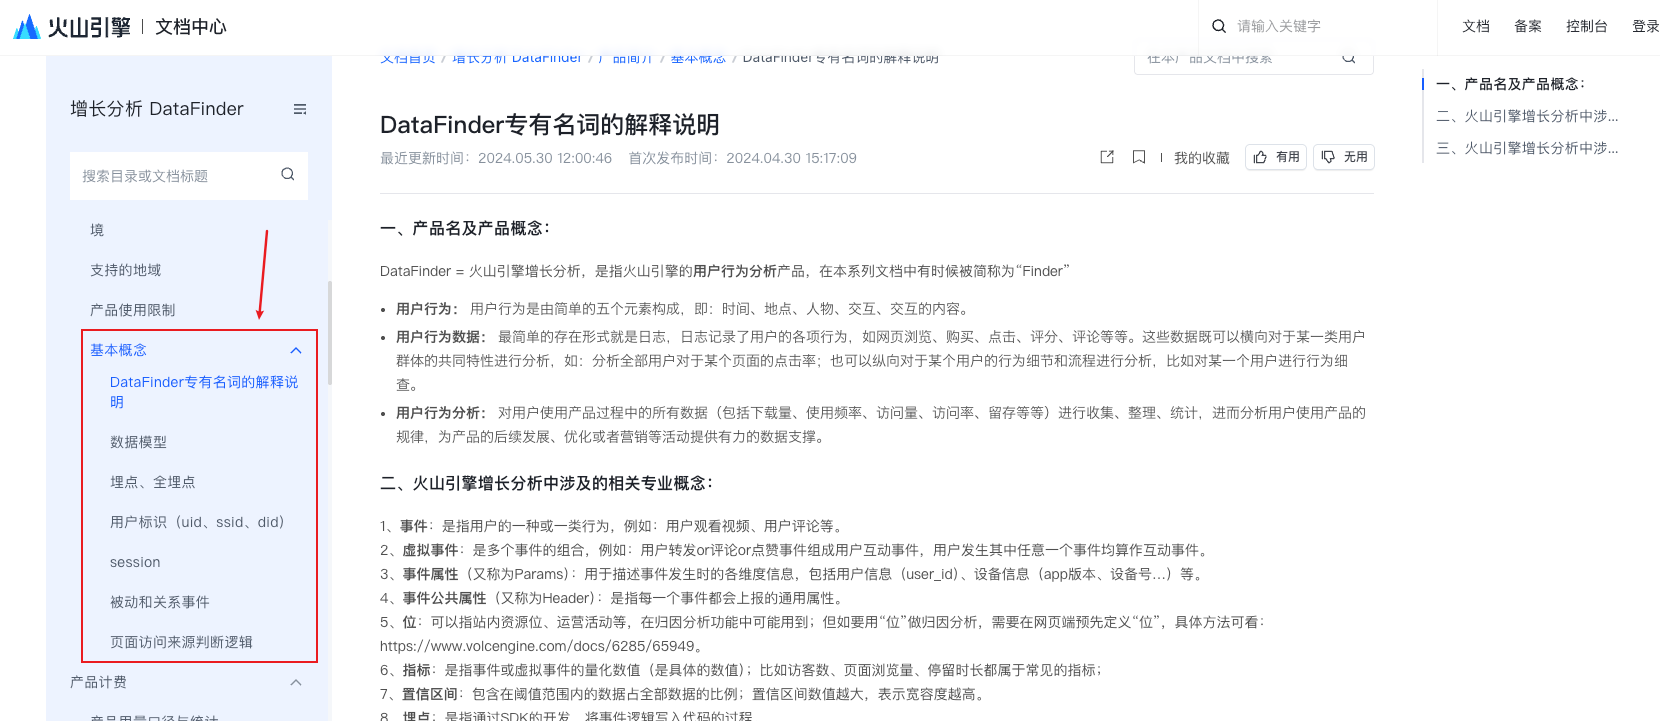Click the 增长分析 DataFinder breadcrumb
Viewport: 1660px width, 721px height.
[517, 59]
